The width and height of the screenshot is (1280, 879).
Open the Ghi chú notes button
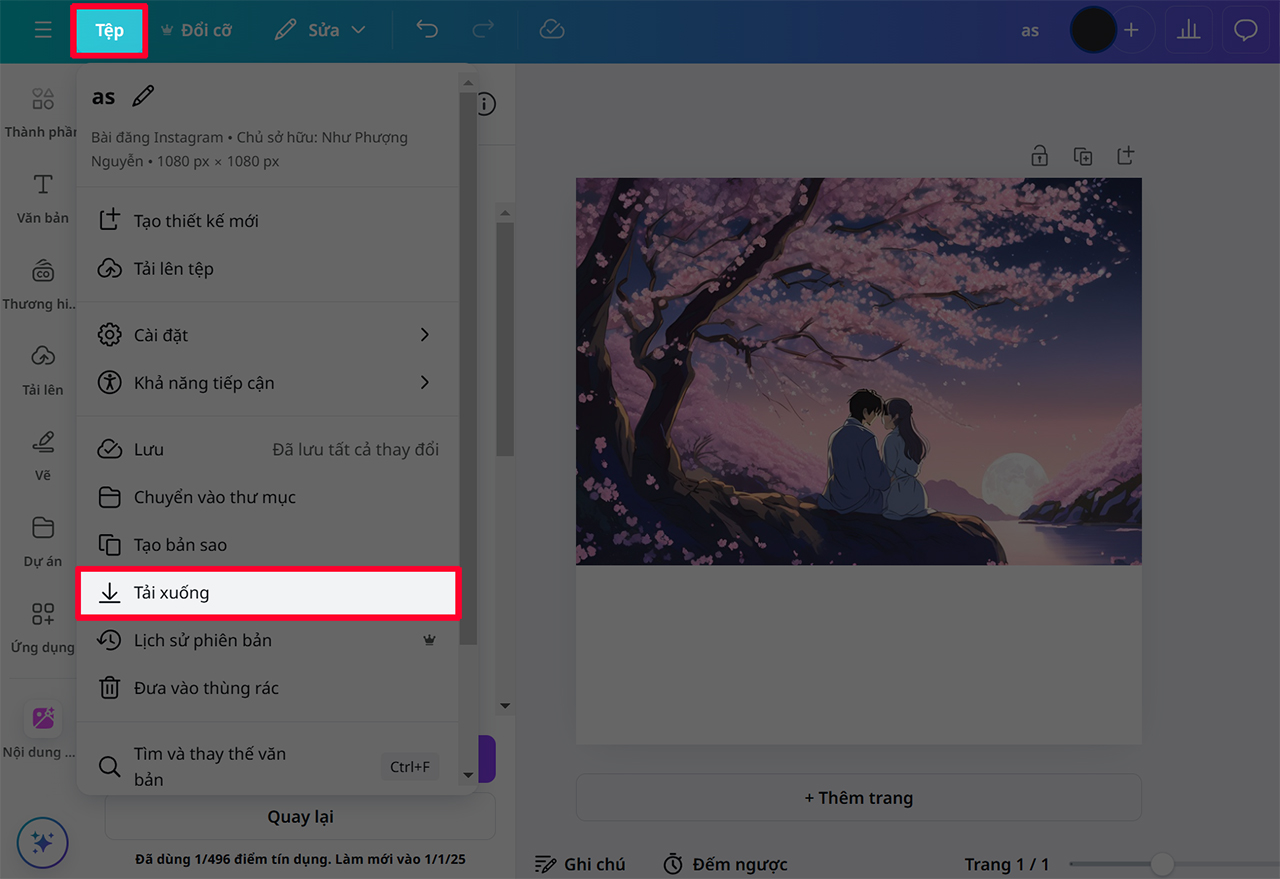(580, 864)
